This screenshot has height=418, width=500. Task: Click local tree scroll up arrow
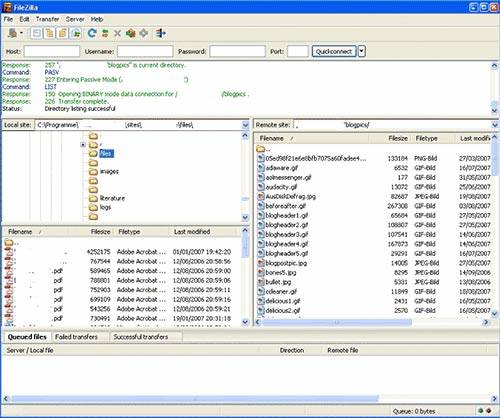[245, 135]
